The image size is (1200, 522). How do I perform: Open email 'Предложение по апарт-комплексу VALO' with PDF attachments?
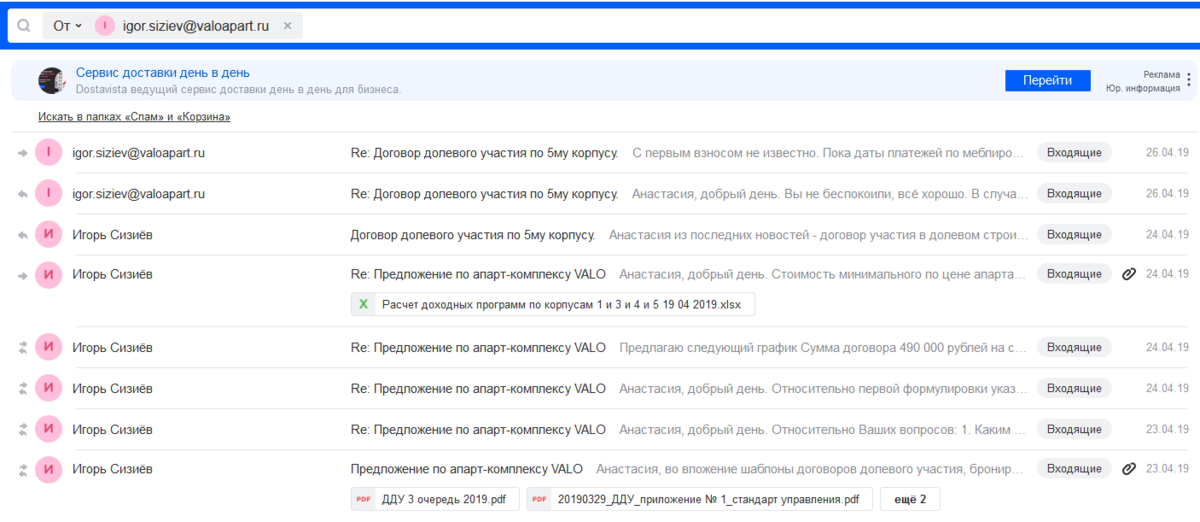[x=600, y=484]
